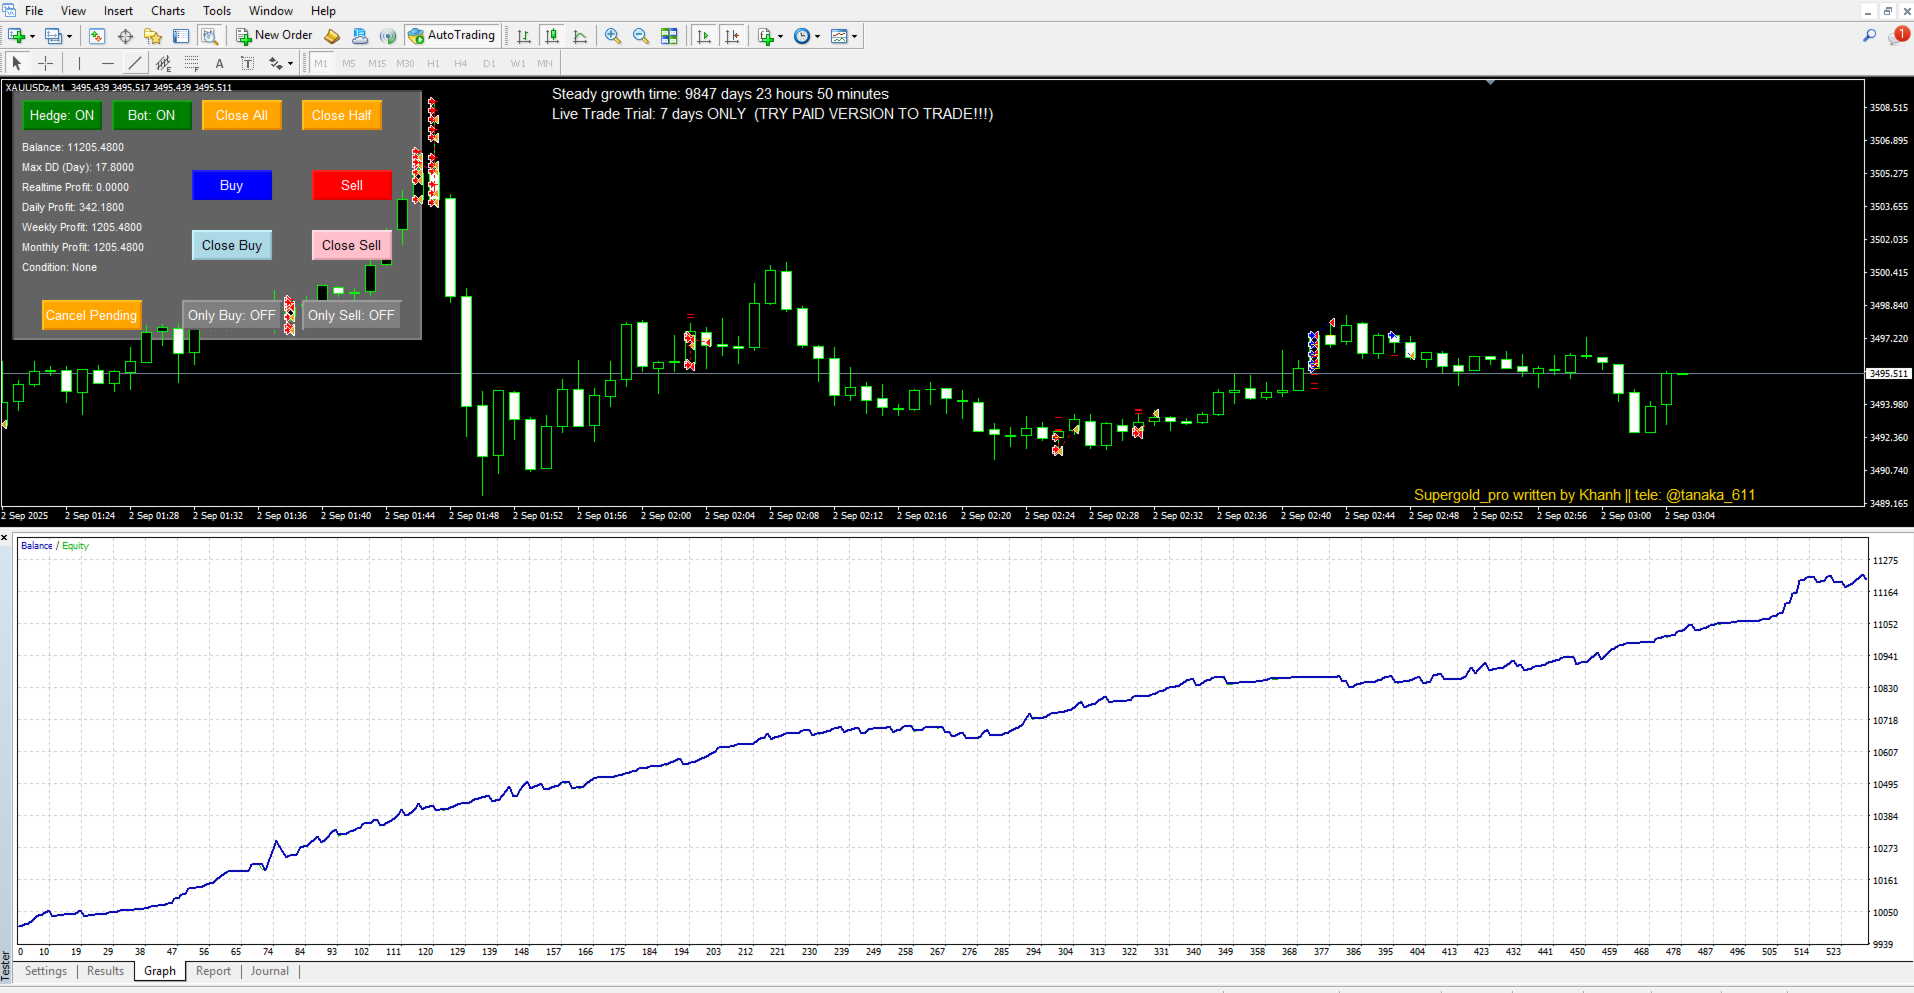This screenshot has width=1914, height=993.
Task: Expand the Templates dropdown arrow
Action: click(x=855, y=36)
